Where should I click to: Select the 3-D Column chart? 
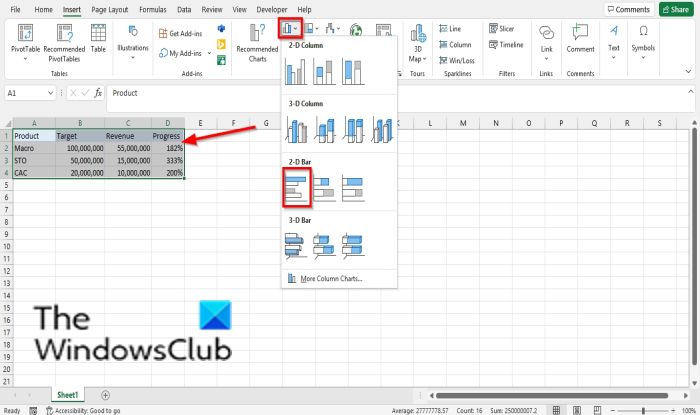[382, 129]
